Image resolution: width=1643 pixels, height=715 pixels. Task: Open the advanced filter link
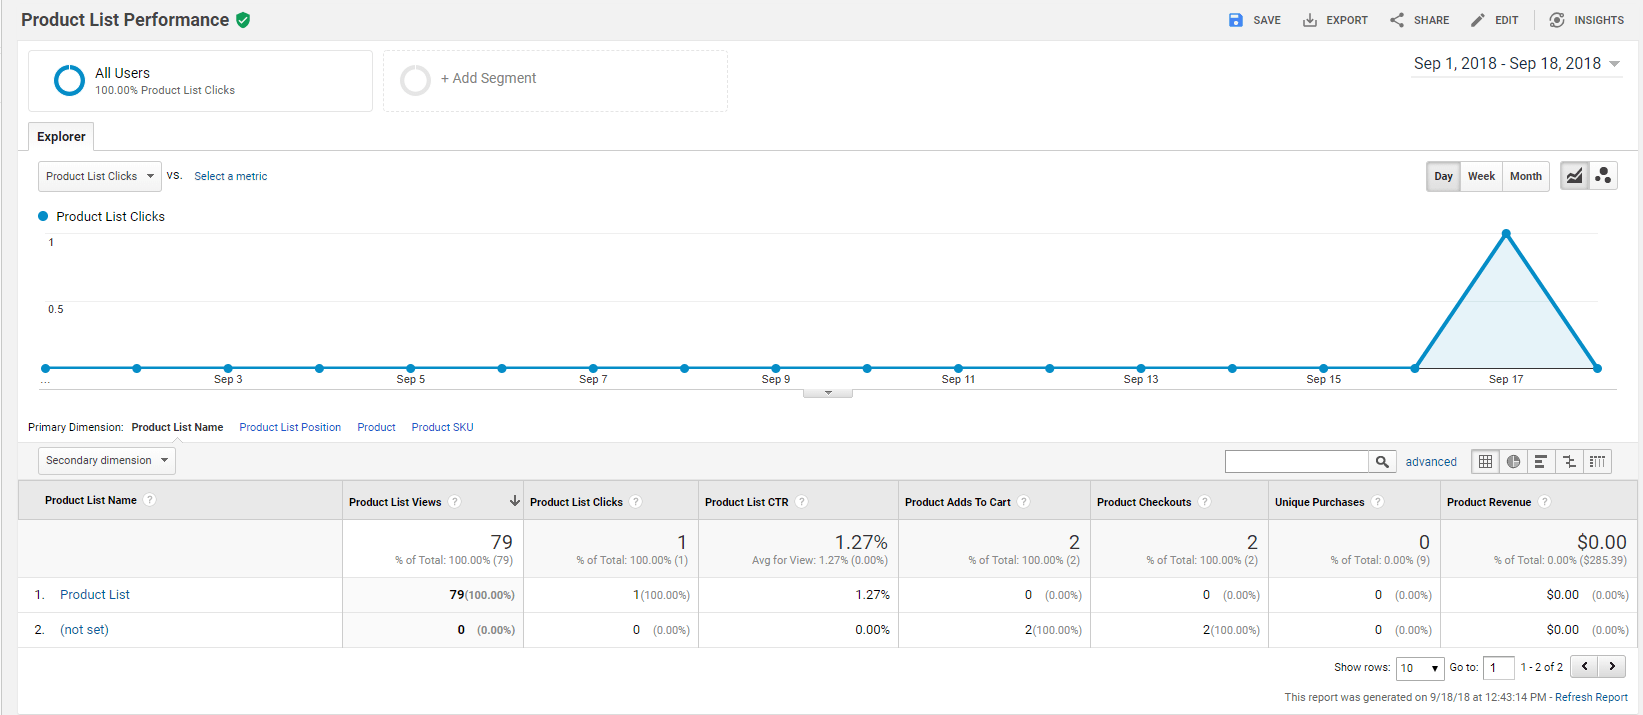pos(1431,462)
